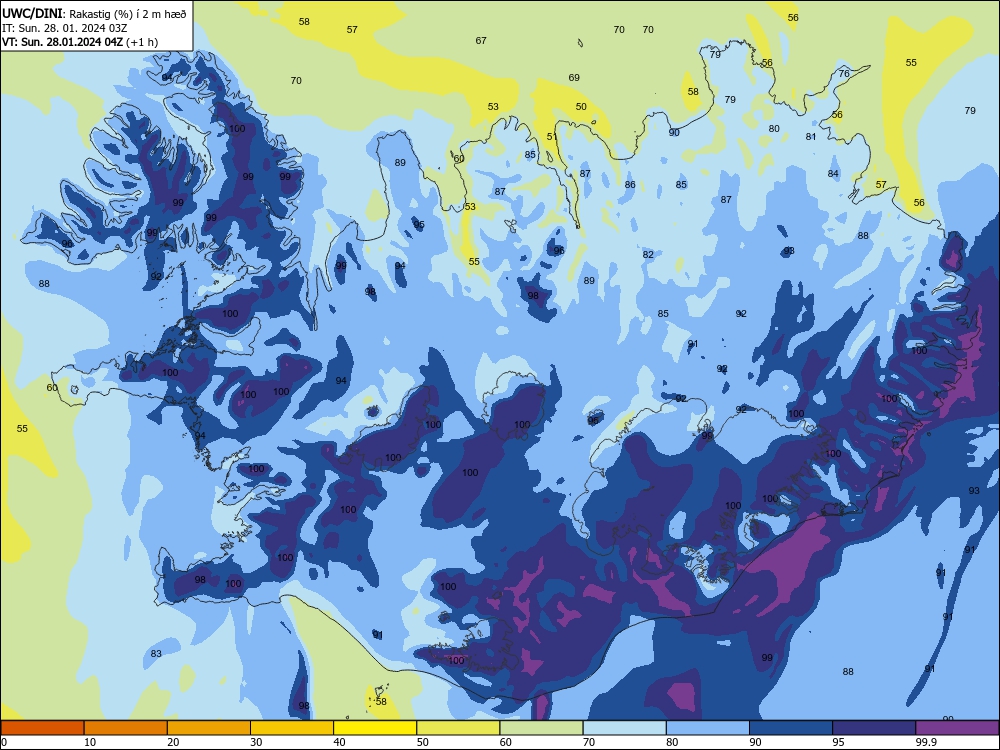
Task: Click the title text 'UWC/DINI: Rakastig (%) í 2 m hæð'
Action: 94,14
